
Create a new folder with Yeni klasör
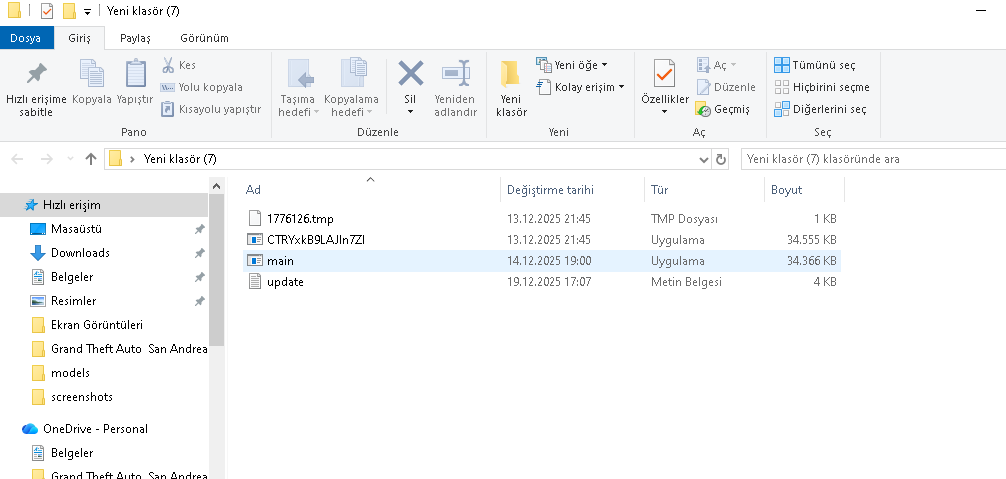pyautogui.click(x=510, y=88)
